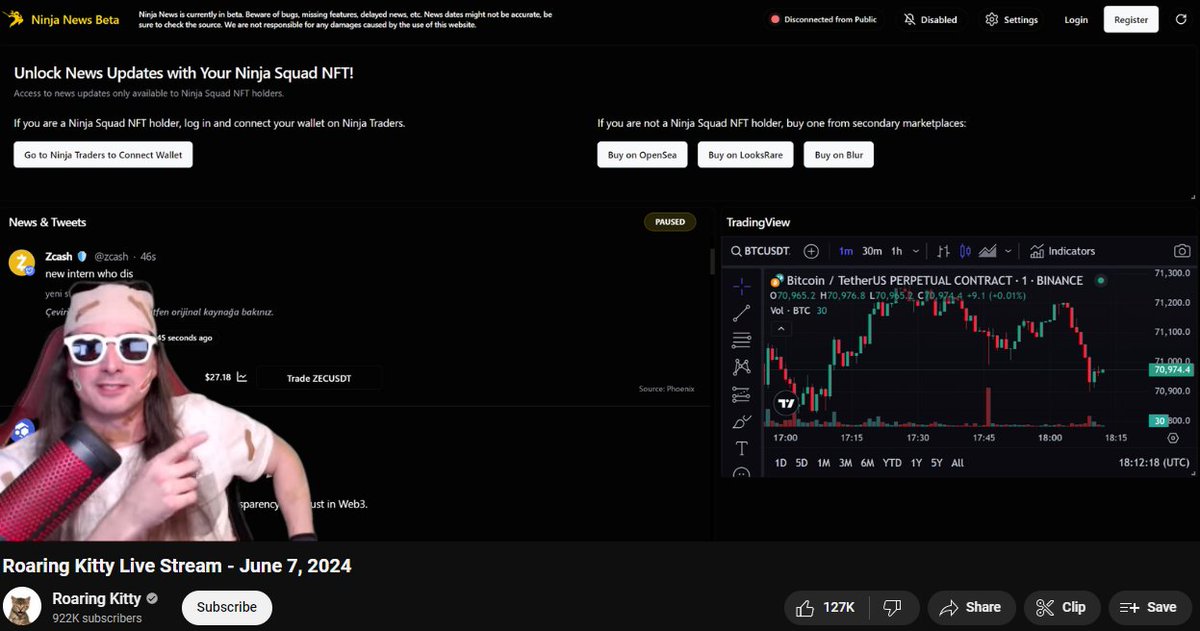Select the forecasting/position tool
The height and width of the screenshot is (631, 1200).
click(741, 394)
